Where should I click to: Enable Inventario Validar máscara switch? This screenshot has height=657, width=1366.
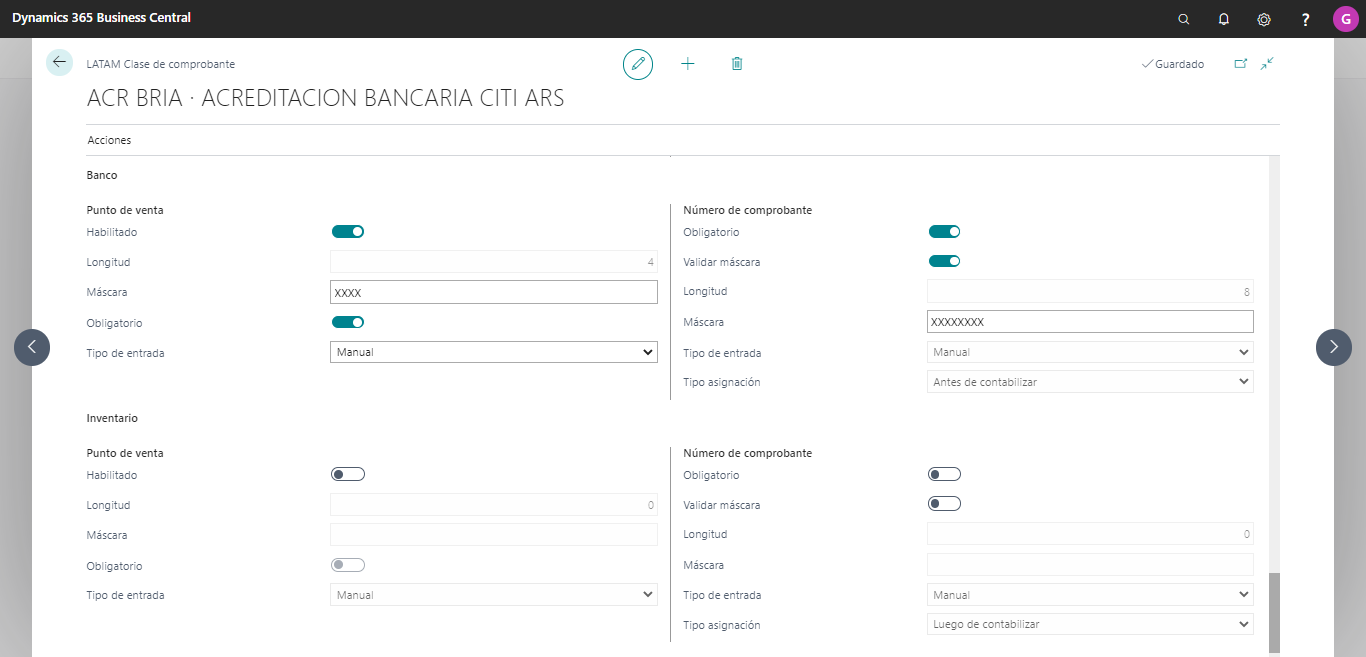(944, 504)
